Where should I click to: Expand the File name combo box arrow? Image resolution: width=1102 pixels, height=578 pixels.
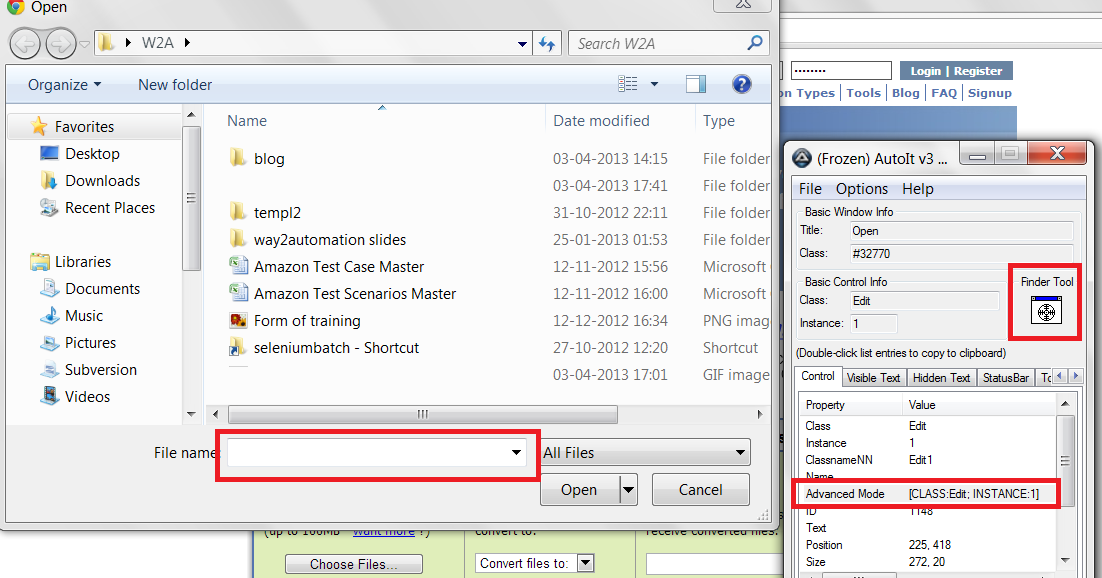tap(517, 452)
